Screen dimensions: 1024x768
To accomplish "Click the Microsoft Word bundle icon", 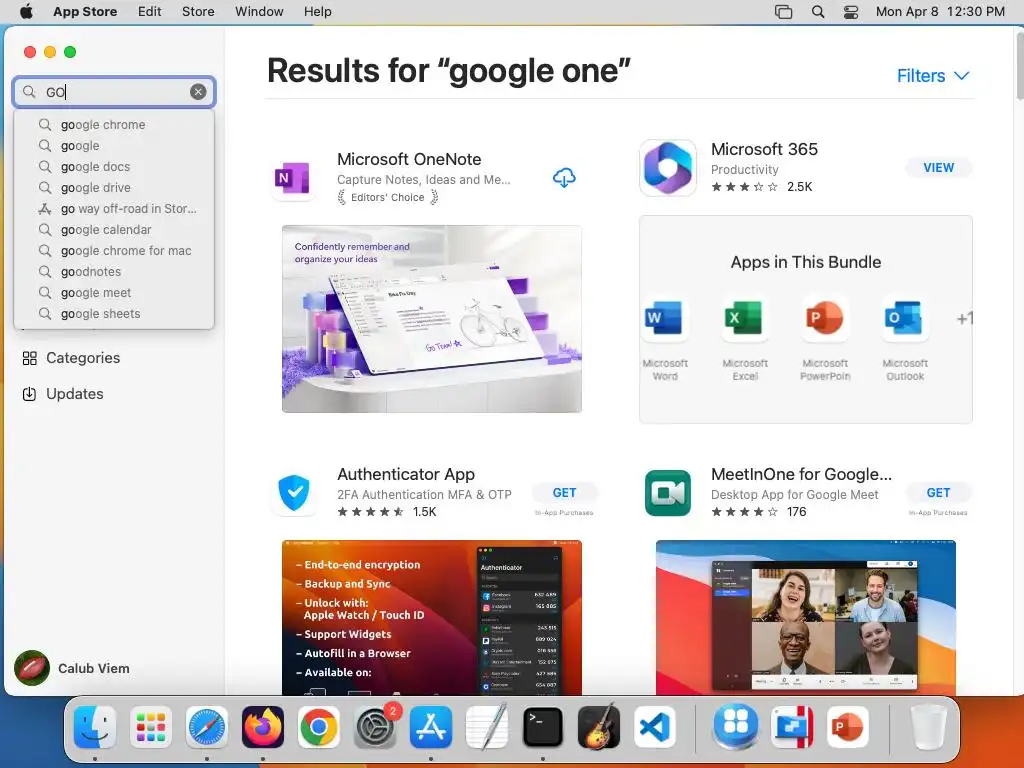I will (x=664, y=318).
